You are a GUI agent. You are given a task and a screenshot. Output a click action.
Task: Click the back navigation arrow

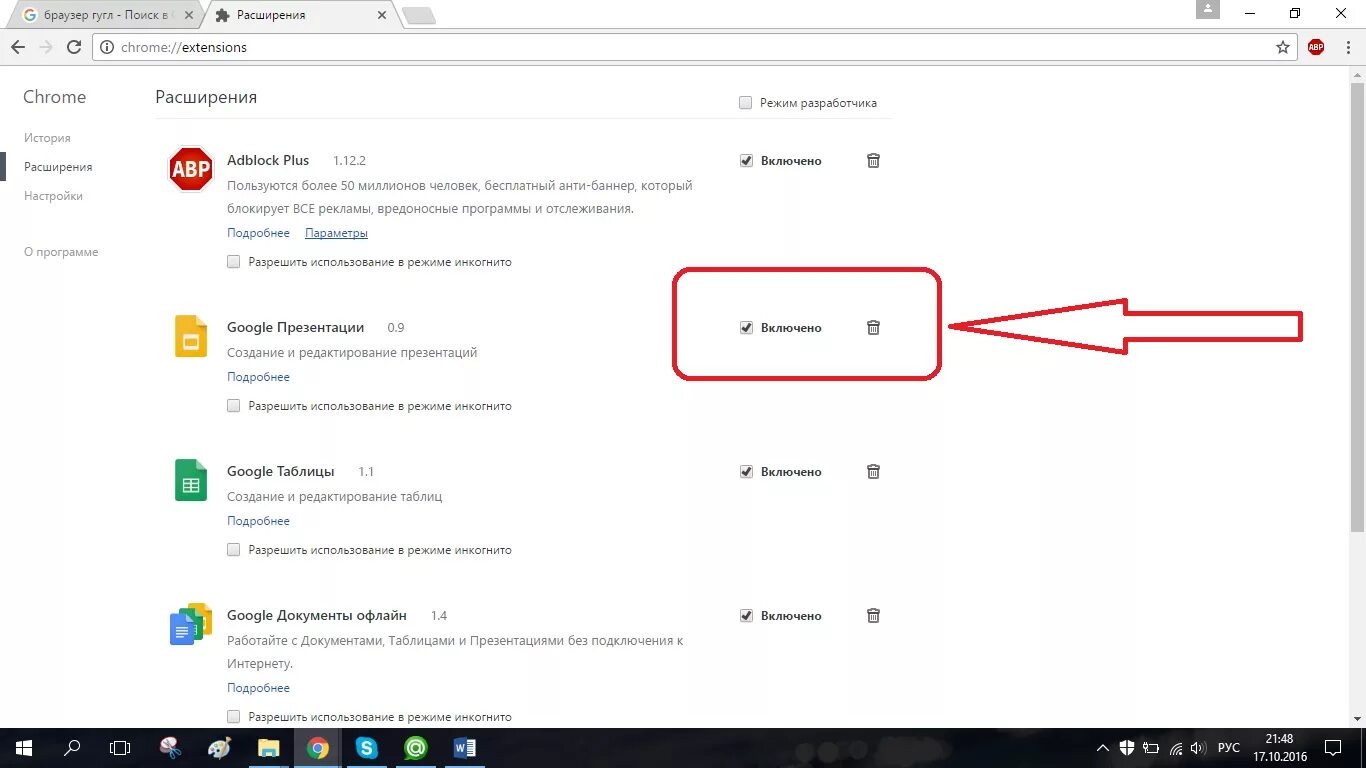(18, 47)
